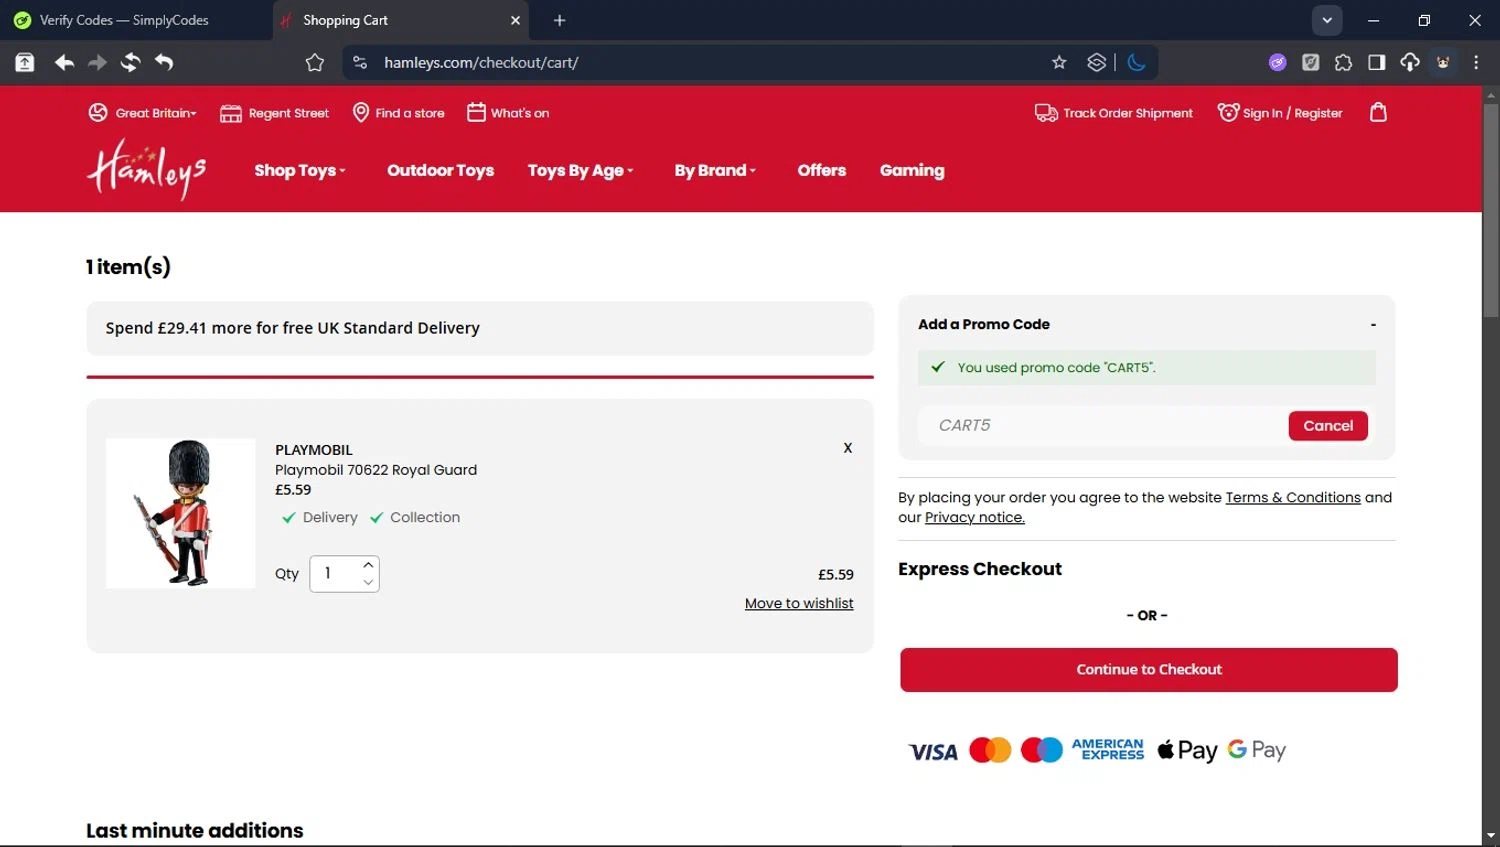Click the What's on link
Viewport: 1500px width, 847px height.
coord(520,113)
